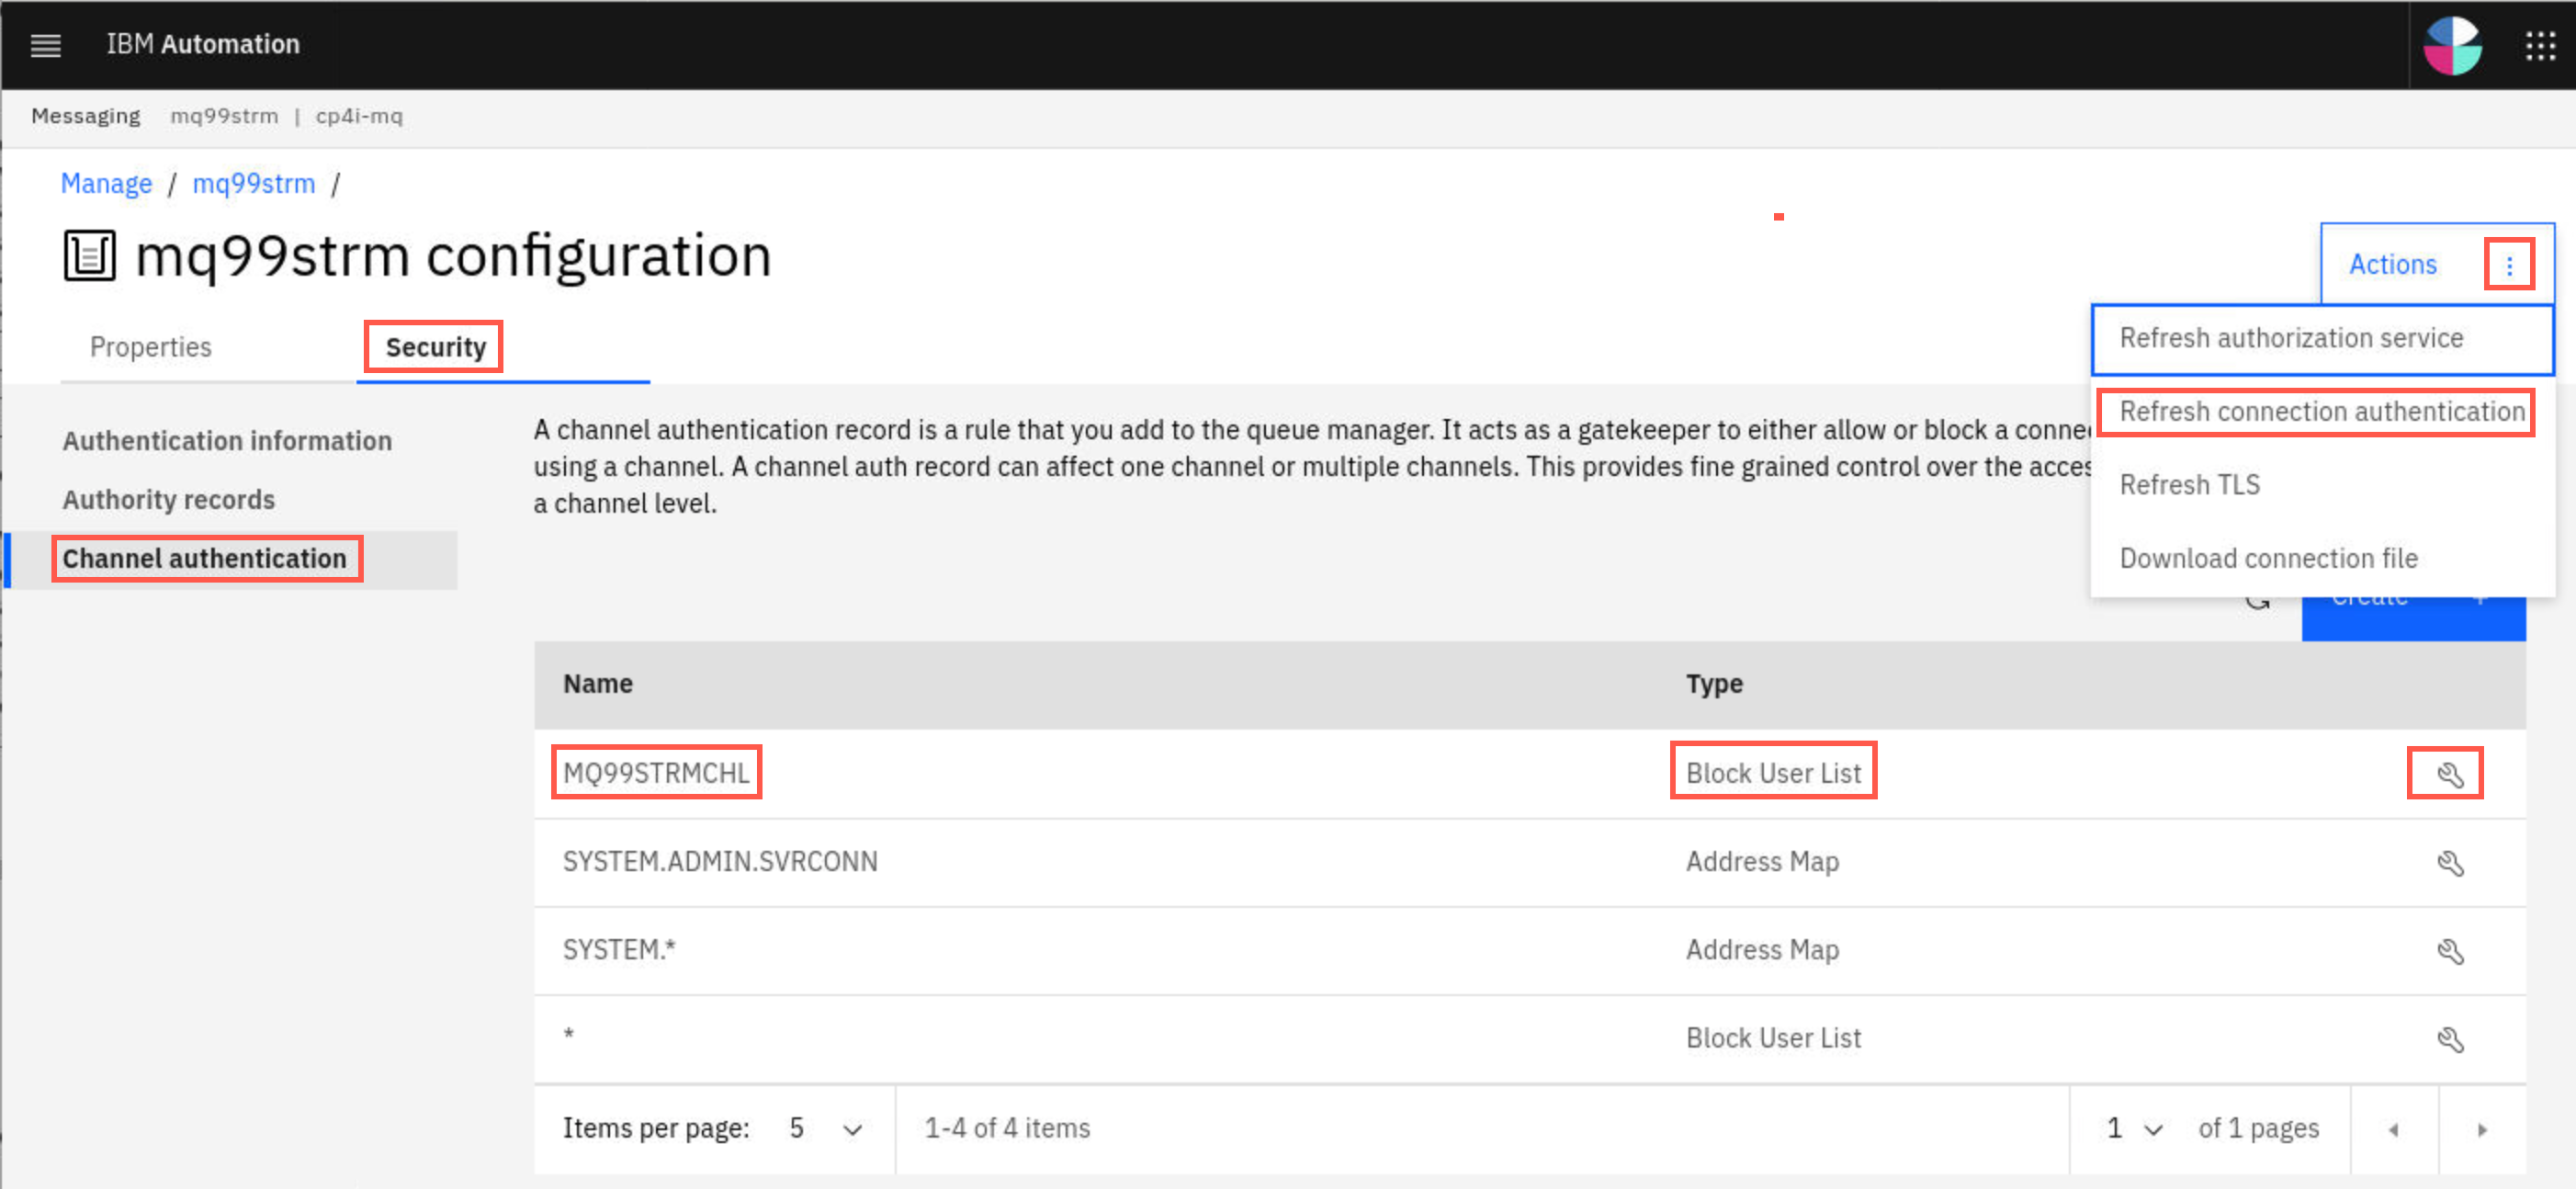Click wrench icon for SYSTEM.ADMIN.SVRCONN row
The width and height of the screenshot is (2576, 1189).
(x=2449, y=862)
